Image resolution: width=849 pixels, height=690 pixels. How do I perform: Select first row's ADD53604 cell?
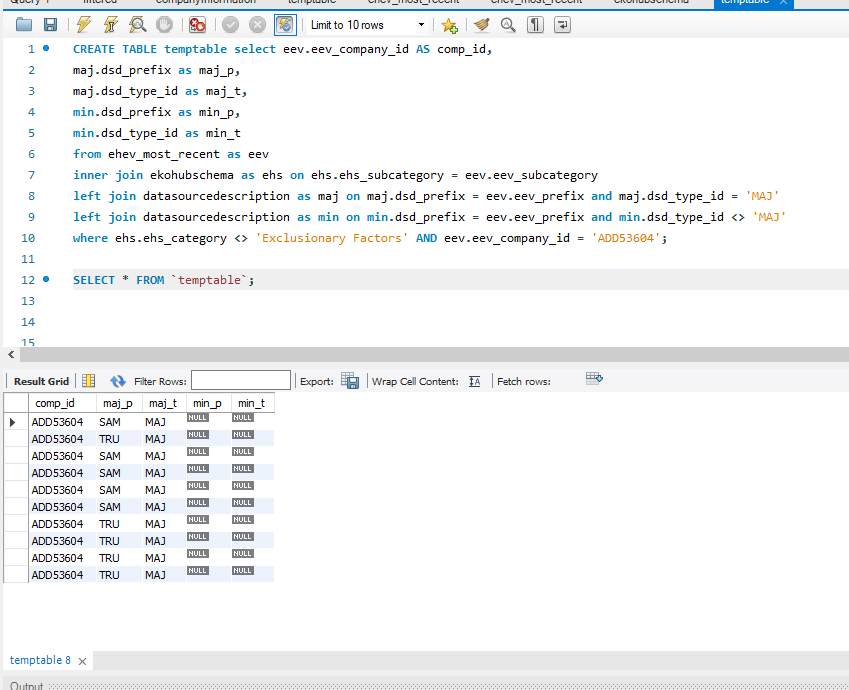(62, 422)
